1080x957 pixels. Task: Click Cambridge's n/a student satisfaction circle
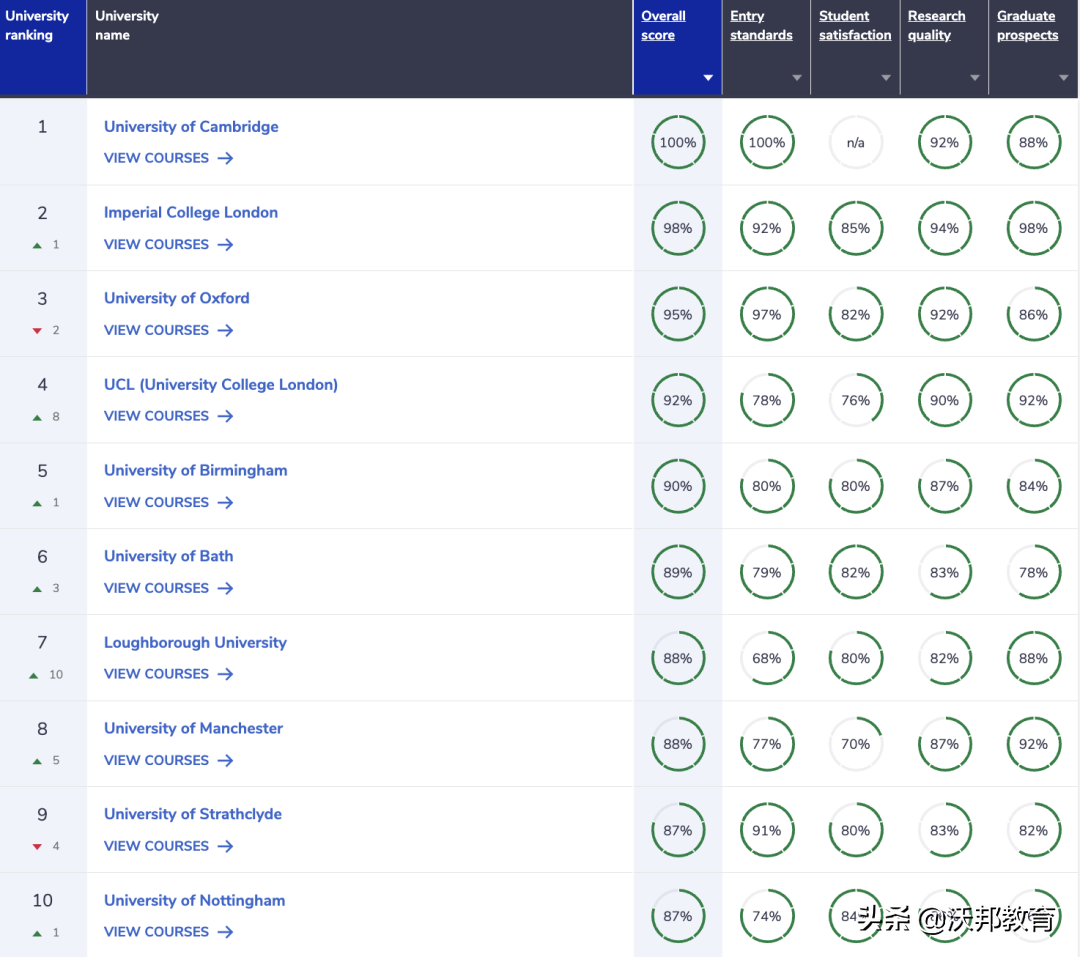[x=855, y=143]
